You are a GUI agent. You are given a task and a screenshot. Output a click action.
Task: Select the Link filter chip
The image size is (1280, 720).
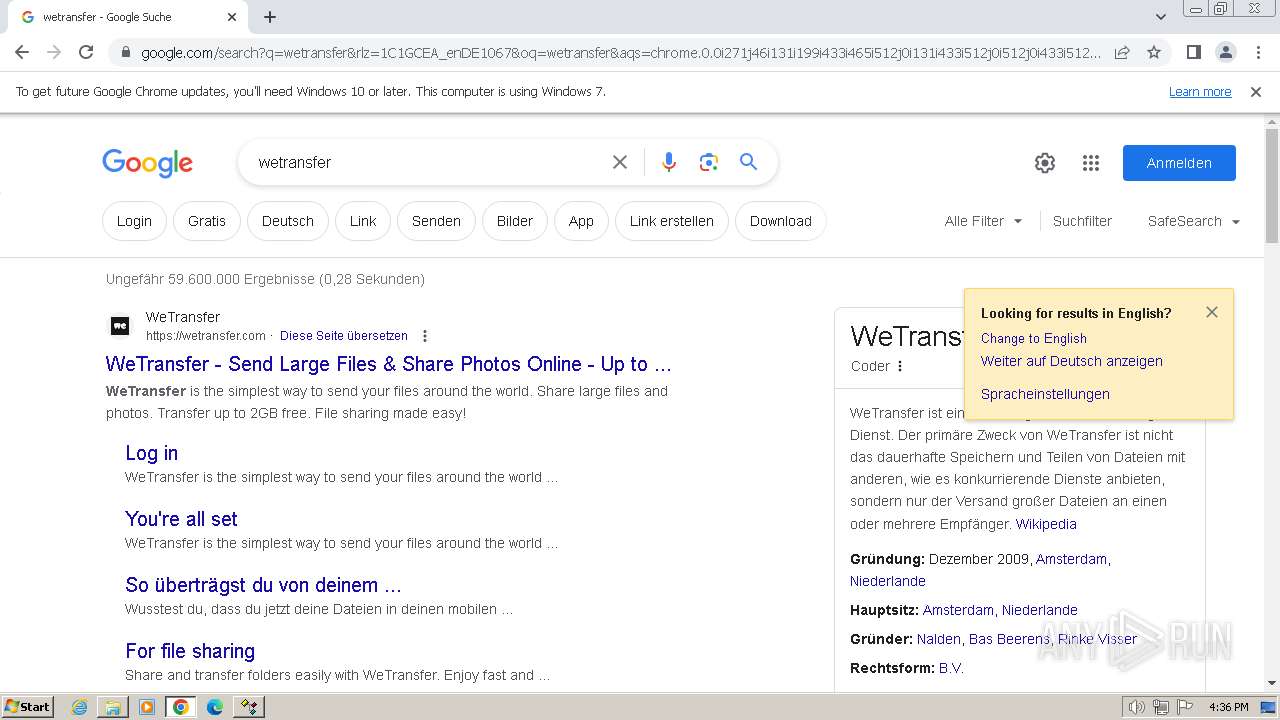[363, 221]
